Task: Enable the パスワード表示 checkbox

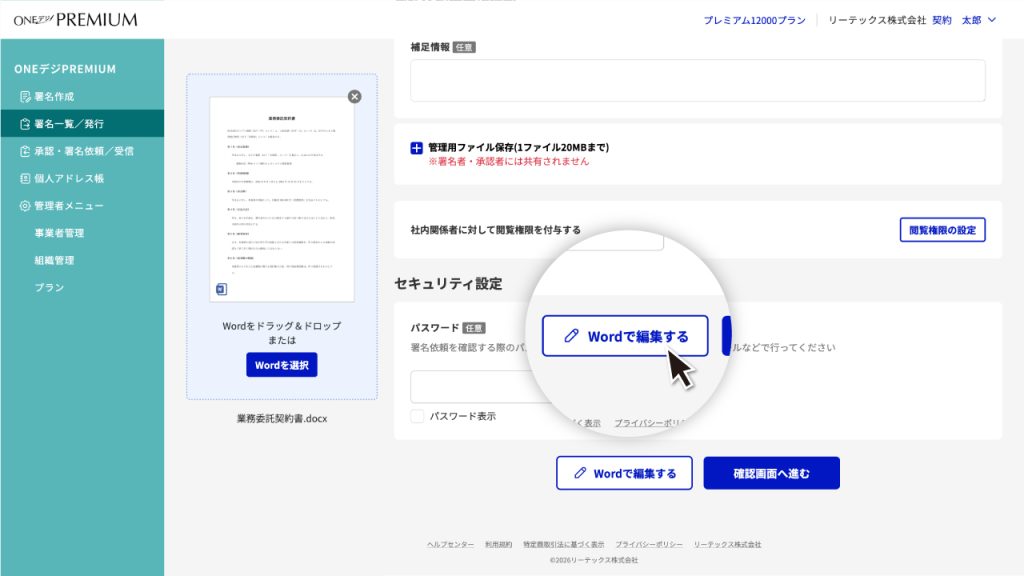Action: (417, 417)
